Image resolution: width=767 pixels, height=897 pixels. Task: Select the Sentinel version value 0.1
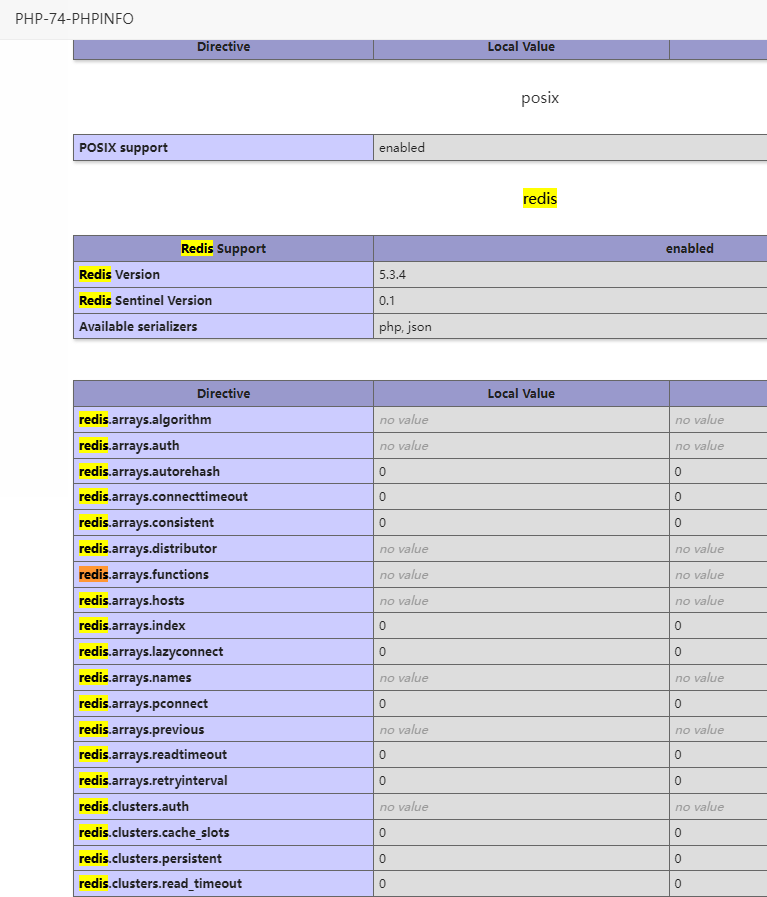(387, 300)
